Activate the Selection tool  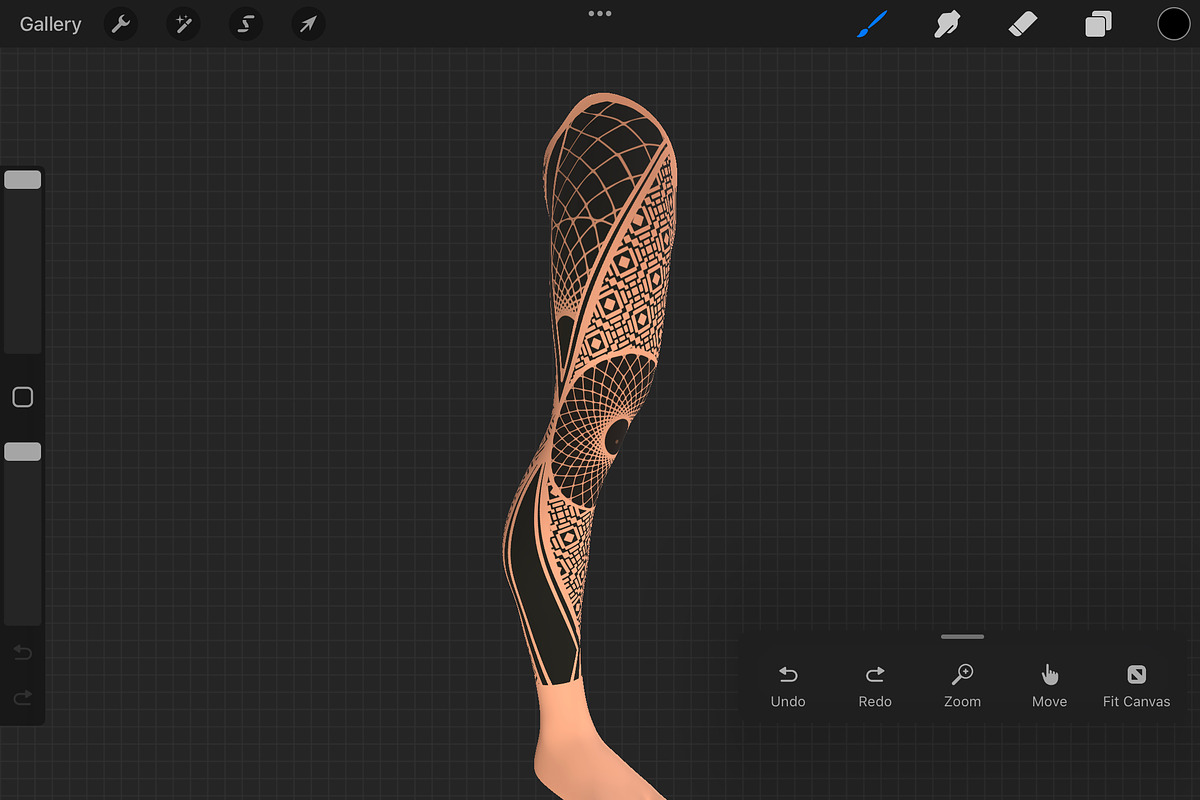245,23
